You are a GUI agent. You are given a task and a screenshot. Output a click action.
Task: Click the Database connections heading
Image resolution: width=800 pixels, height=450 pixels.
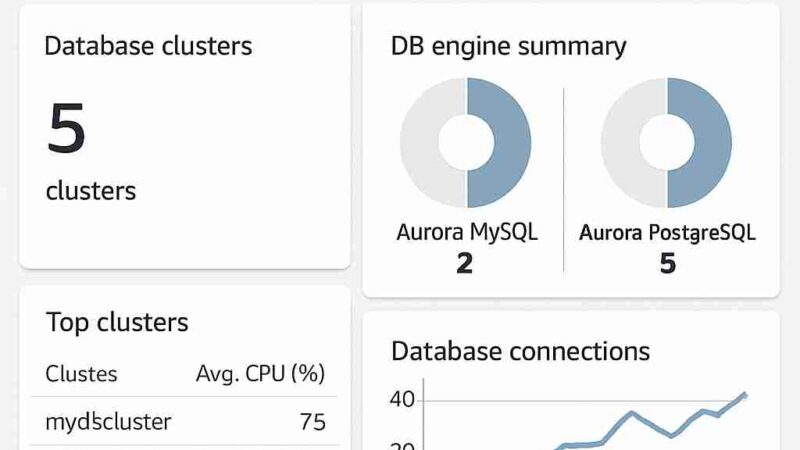[520, 351]
